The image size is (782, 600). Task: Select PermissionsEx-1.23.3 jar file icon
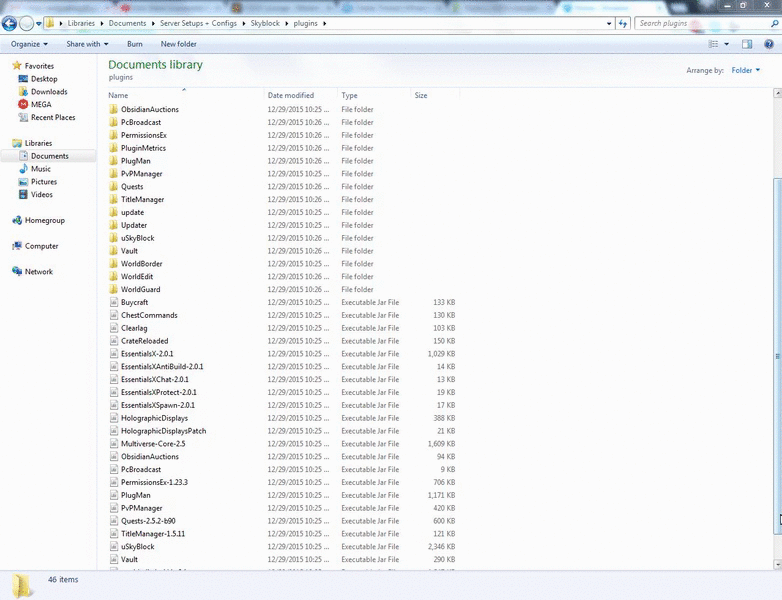click(x=114, y=482)
